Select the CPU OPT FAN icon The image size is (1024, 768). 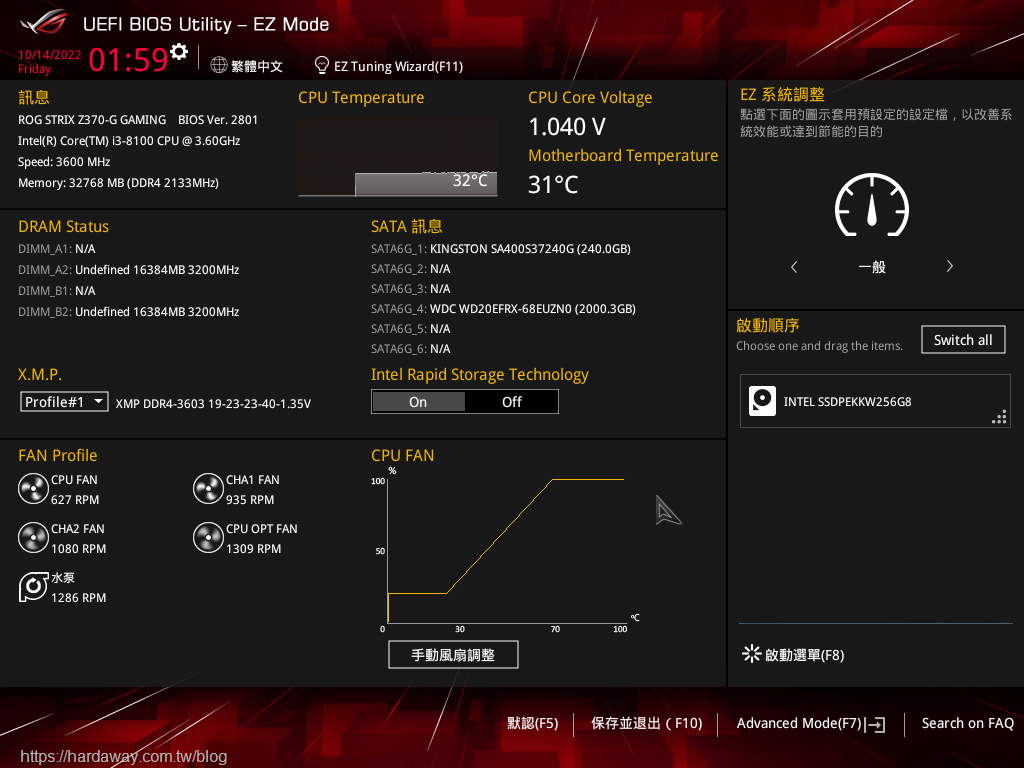(208, 538)
